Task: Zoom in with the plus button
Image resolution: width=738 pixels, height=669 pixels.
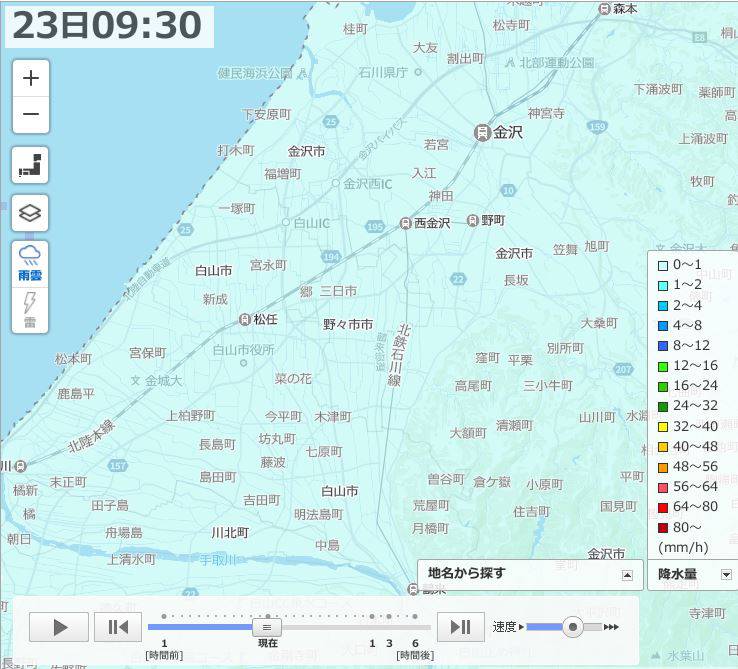Action: (x=31, y=78)
